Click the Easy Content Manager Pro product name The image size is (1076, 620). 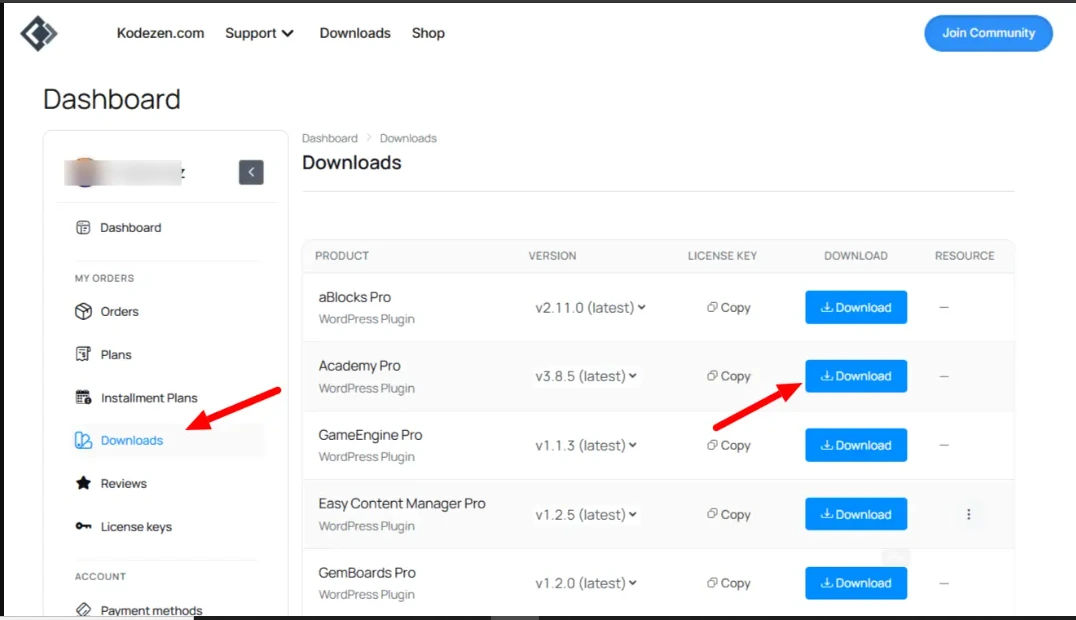(x=401, y=503)
